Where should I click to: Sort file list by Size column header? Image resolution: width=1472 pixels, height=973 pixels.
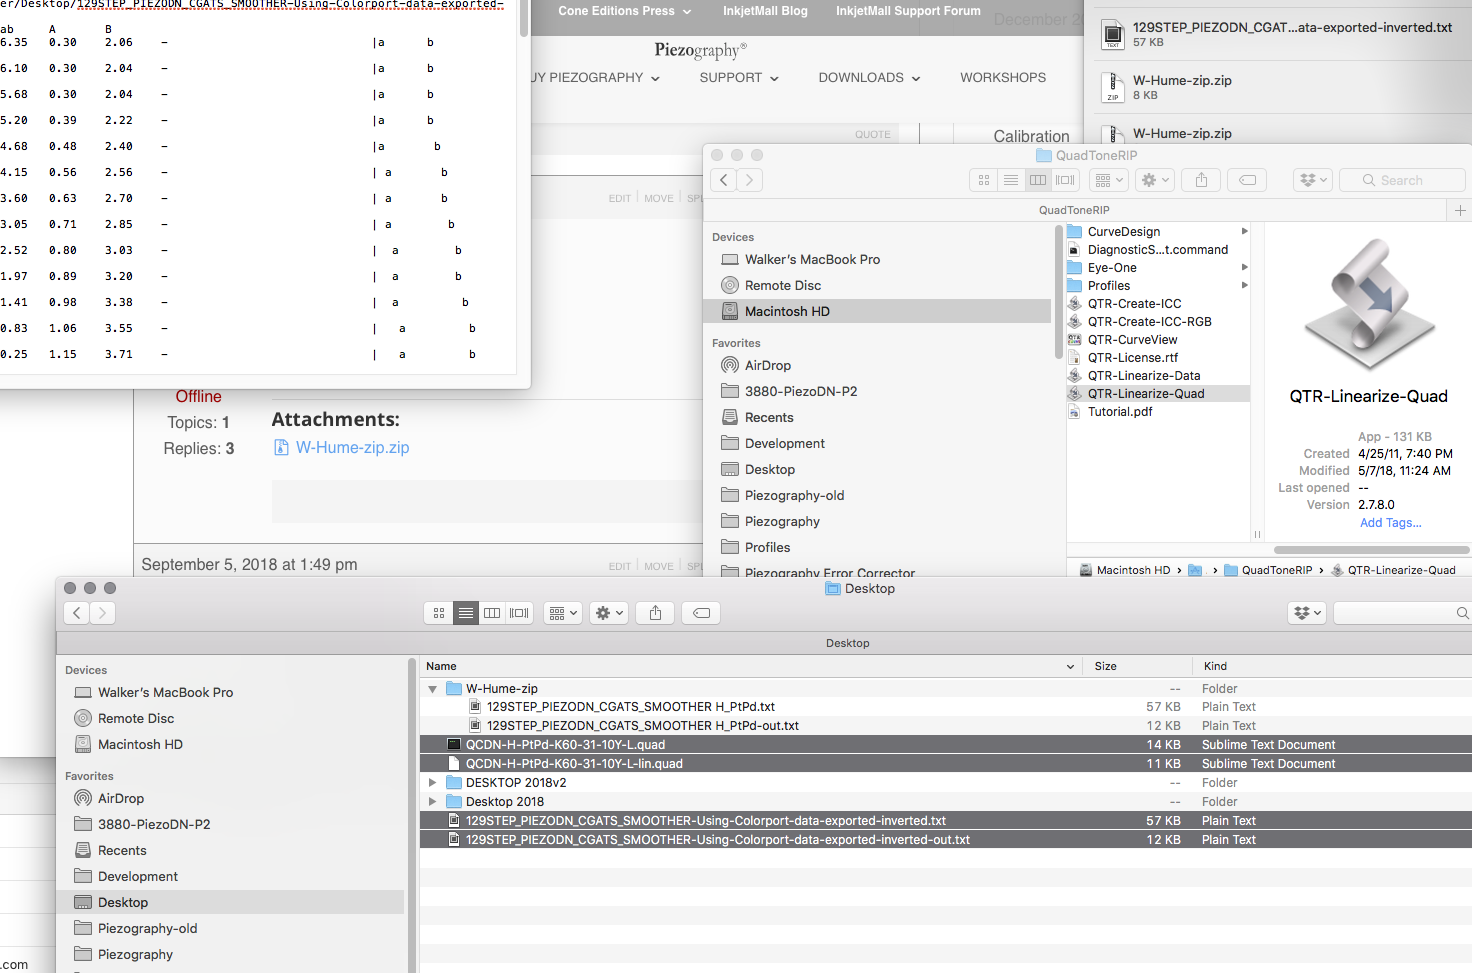(1105, 666)
